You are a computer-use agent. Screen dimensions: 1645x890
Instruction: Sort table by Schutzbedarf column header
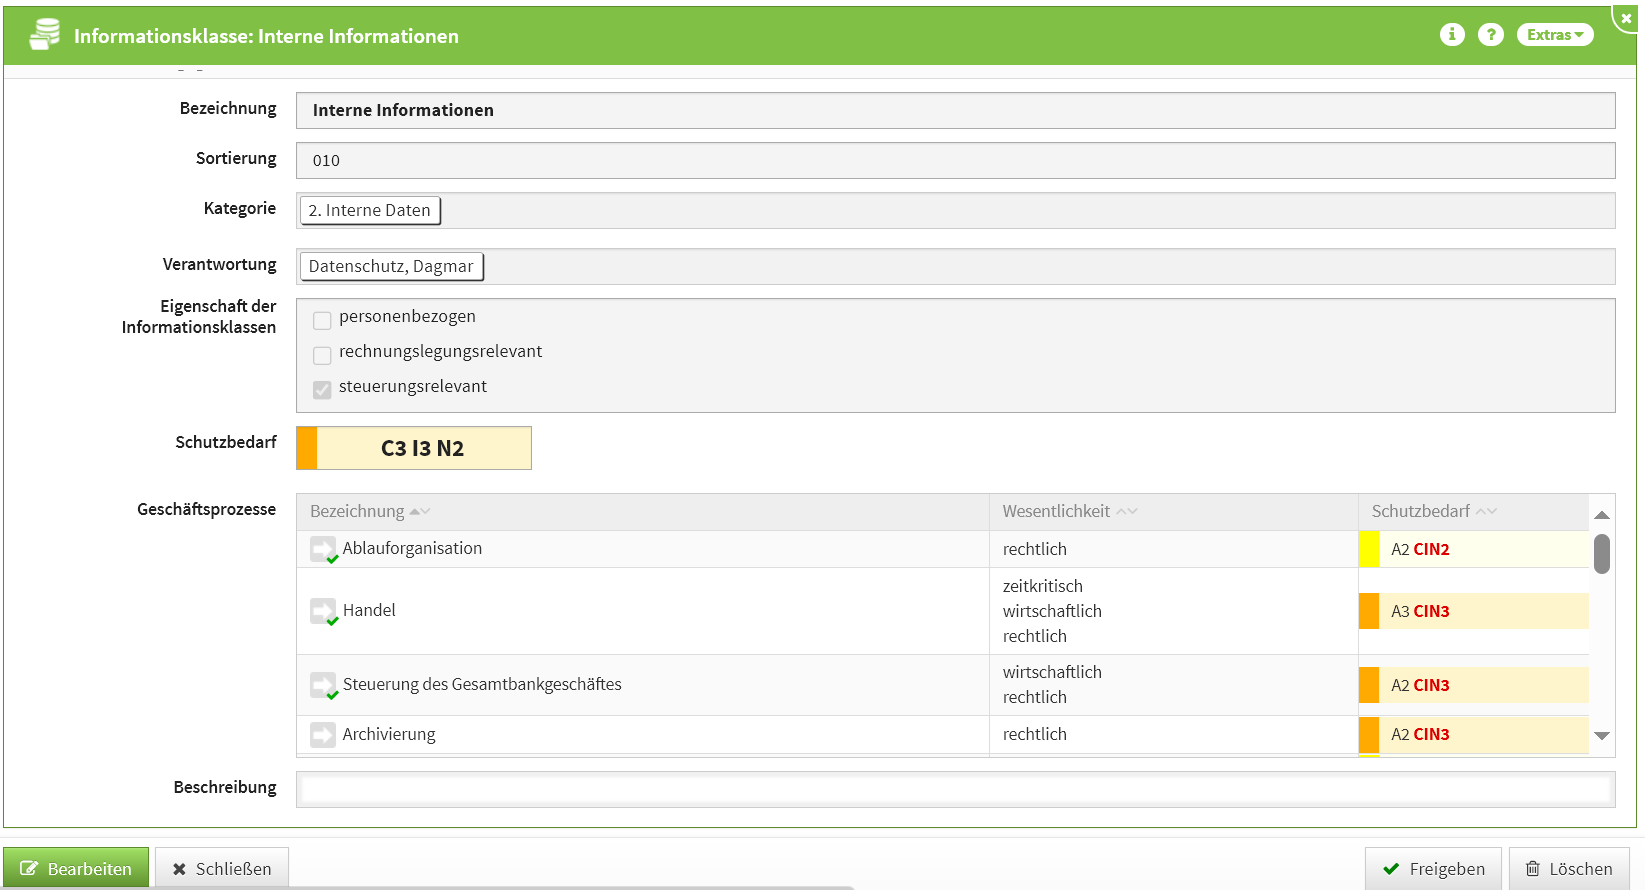pos(1421,511)
